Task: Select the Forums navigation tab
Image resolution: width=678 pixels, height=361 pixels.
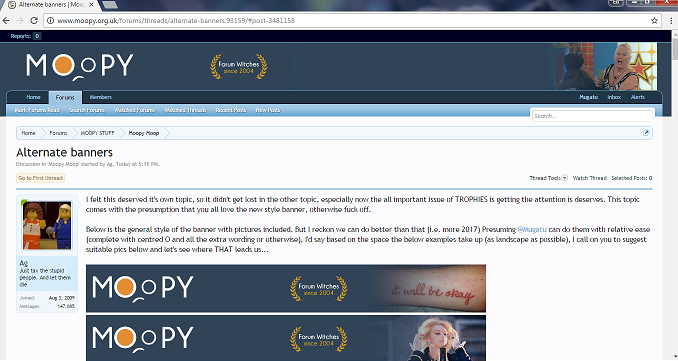Action: tap(65, 98)
